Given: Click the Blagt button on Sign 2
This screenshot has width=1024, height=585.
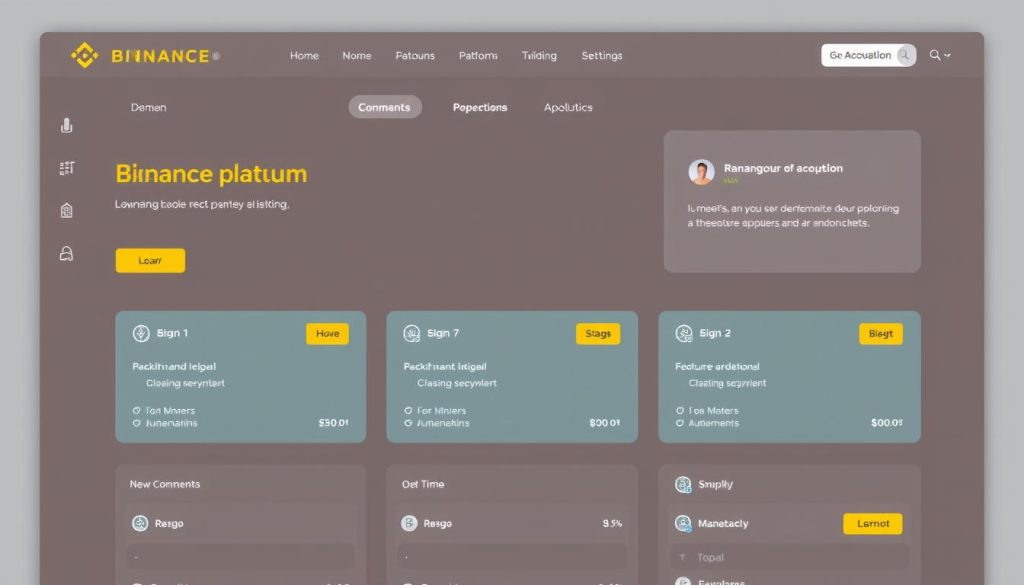Looking at the screenshot, I should click(x=880, y=334).
